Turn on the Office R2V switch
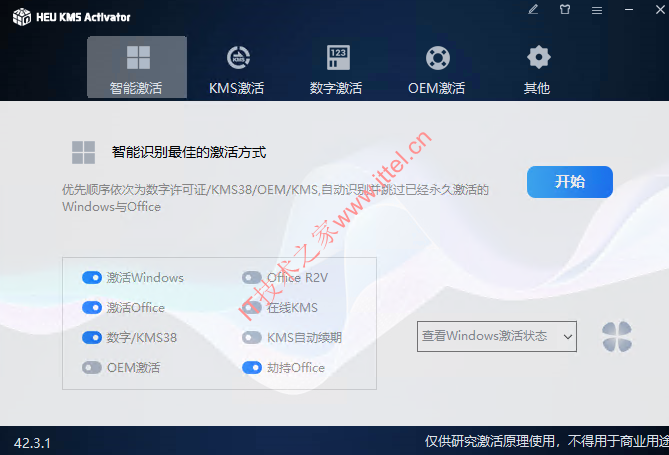The width and height of the screenshot is (669, 455). [252, 278]
